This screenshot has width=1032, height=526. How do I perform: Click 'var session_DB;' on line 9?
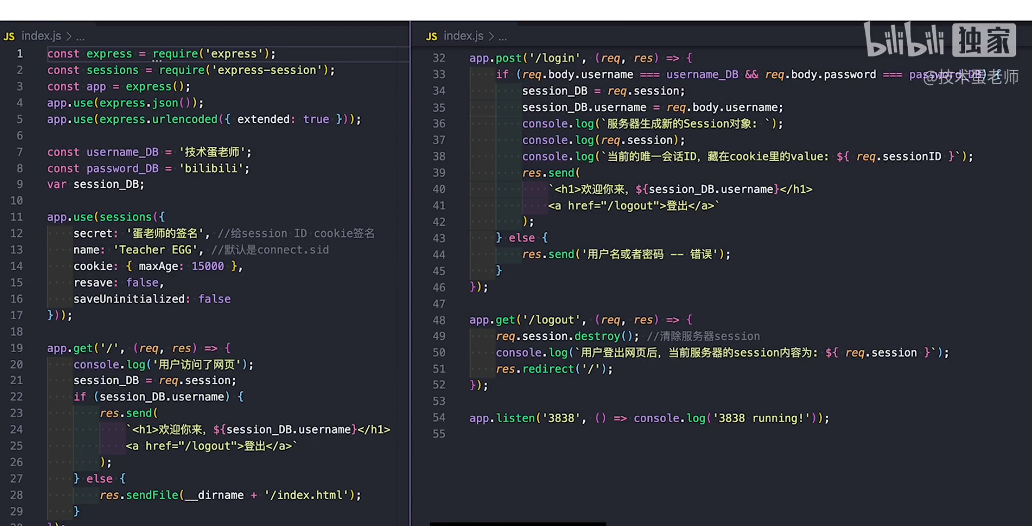[95, 184]
